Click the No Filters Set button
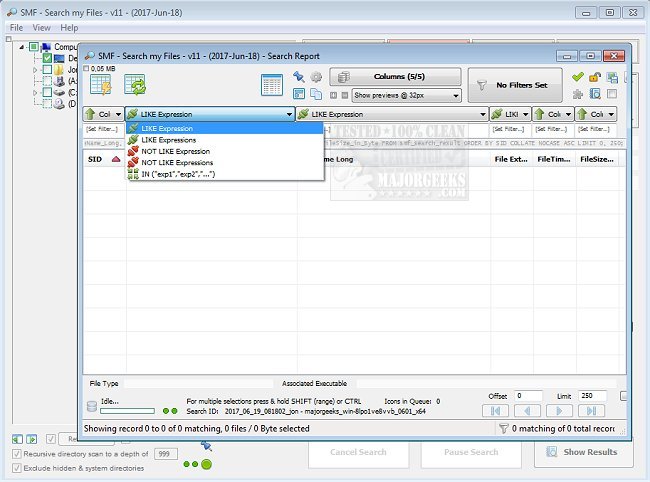Screen dimensions: 650x482 515,85
